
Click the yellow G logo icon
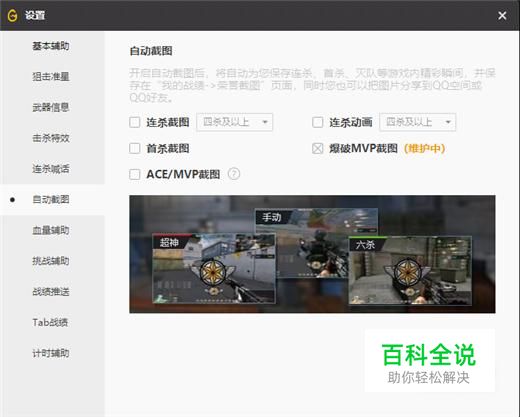[x=12, y=16]
